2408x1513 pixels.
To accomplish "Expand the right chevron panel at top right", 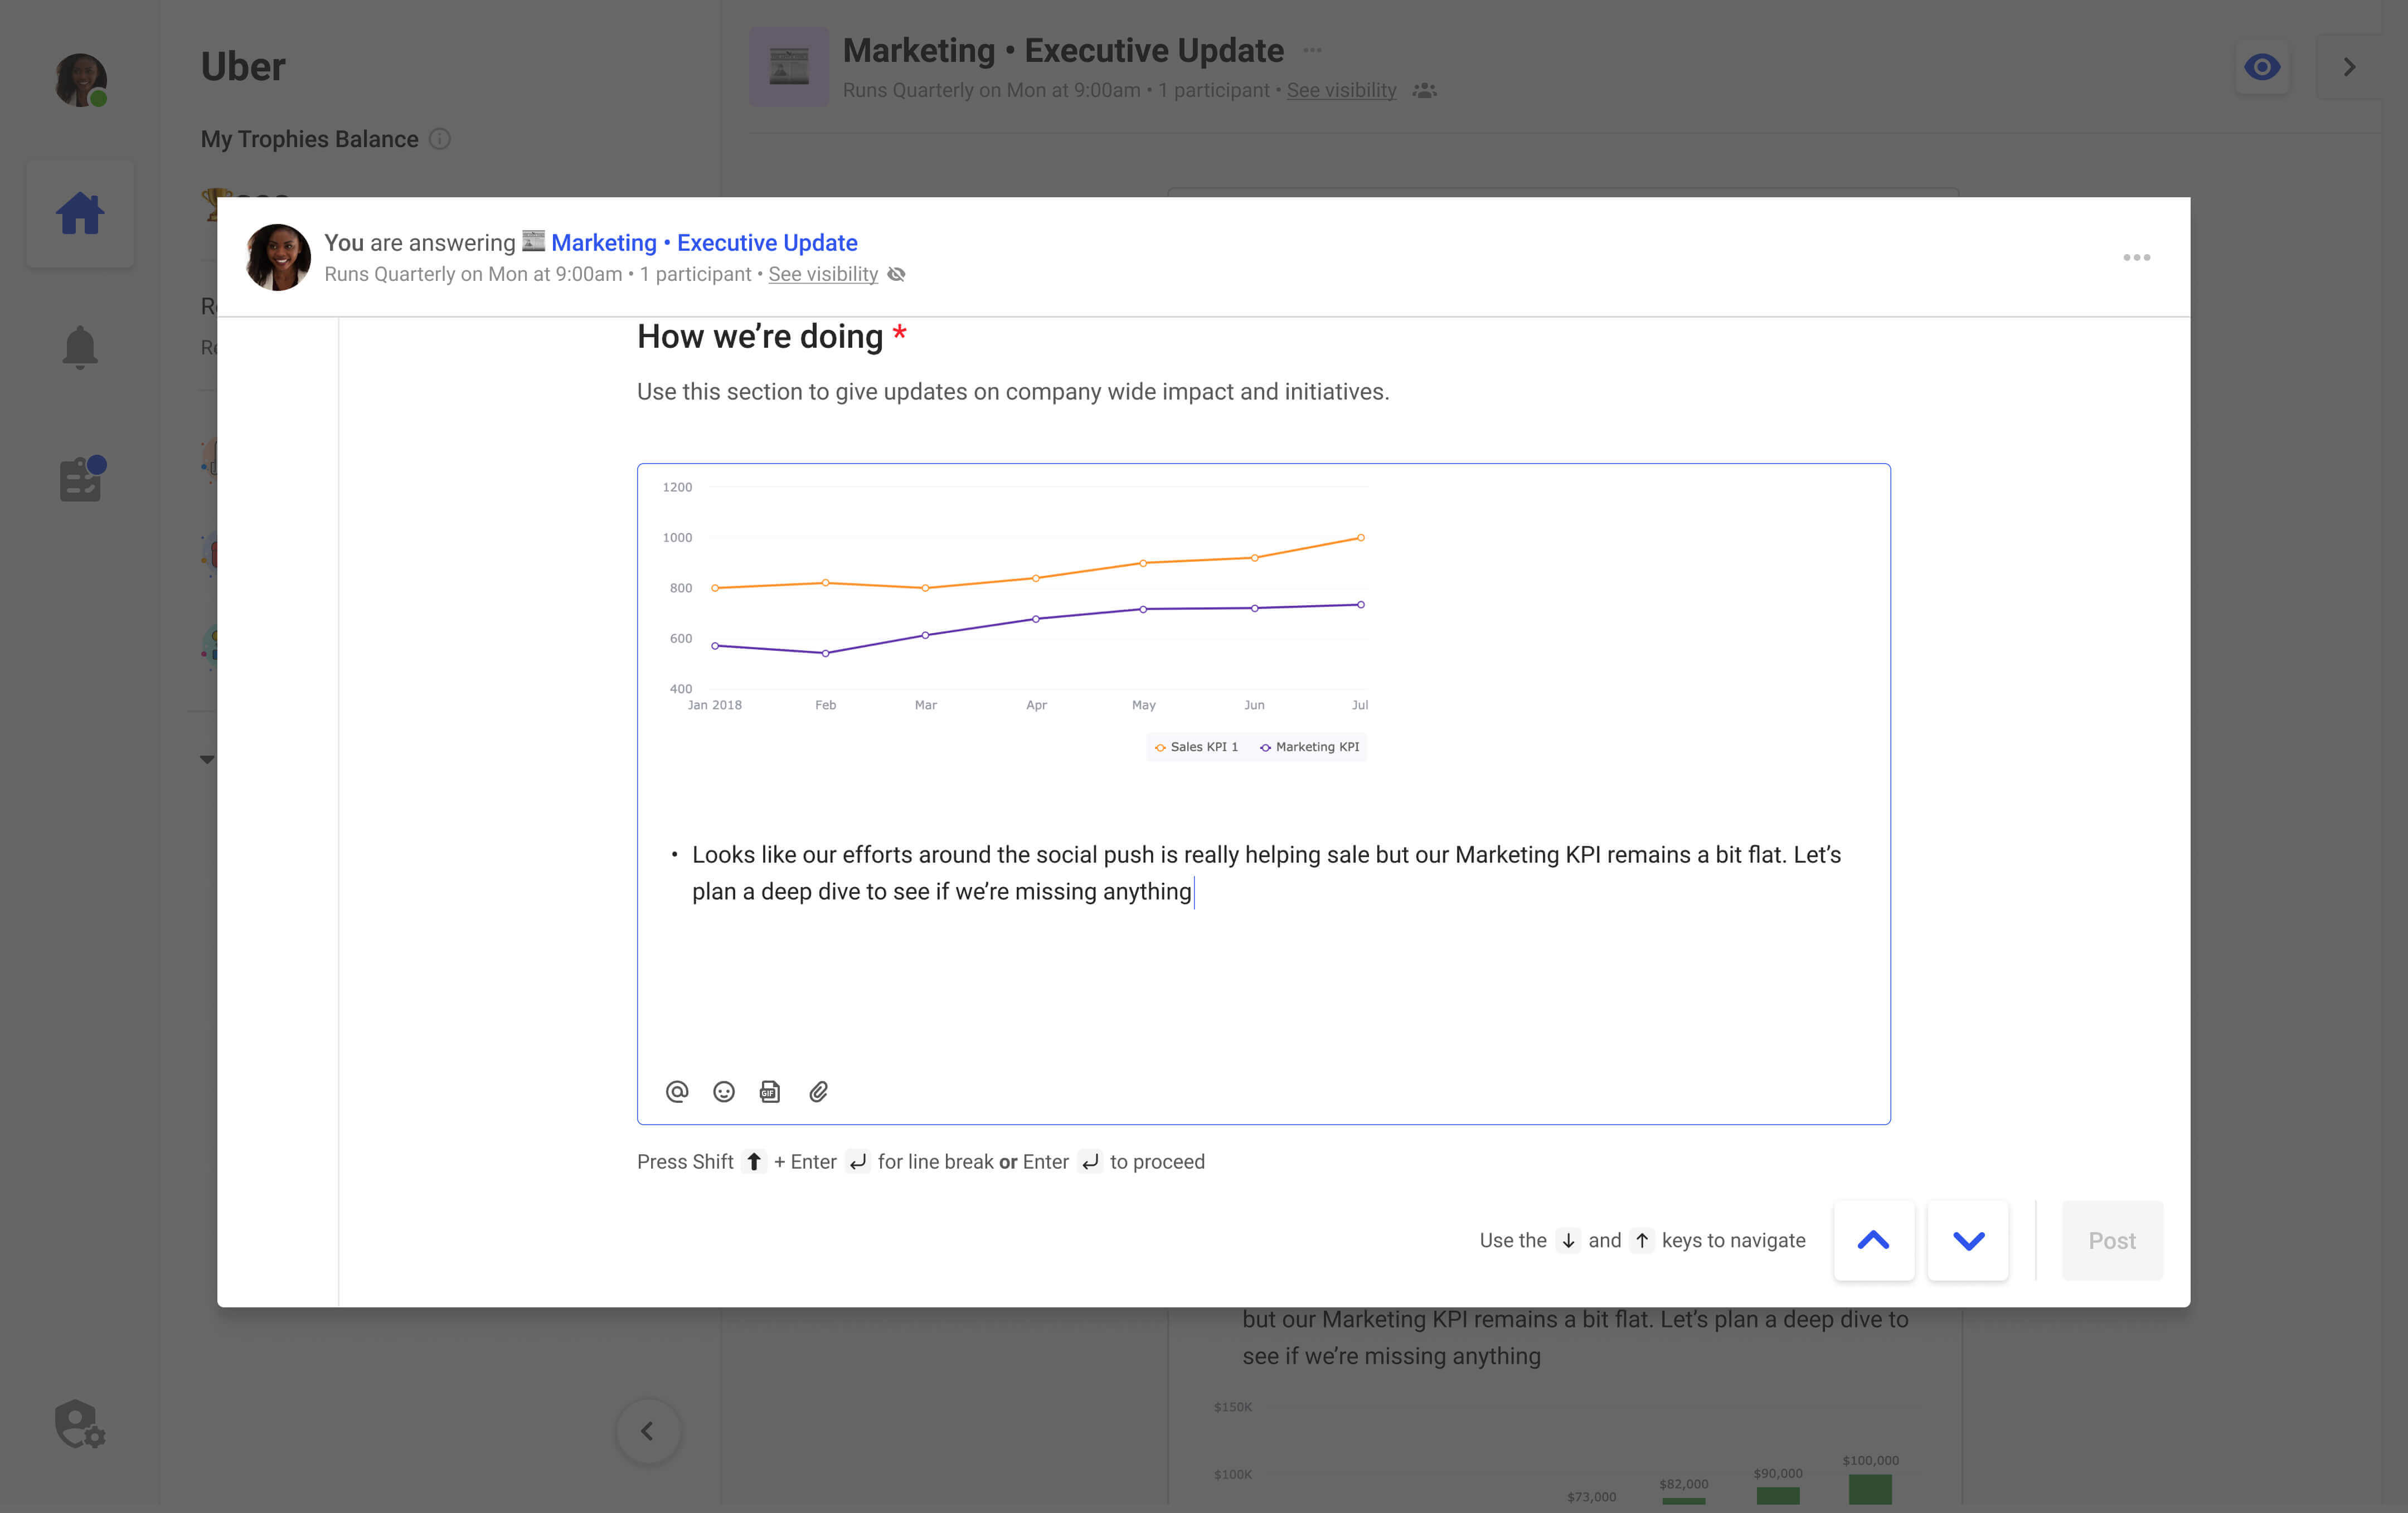I will point(2349,66).
